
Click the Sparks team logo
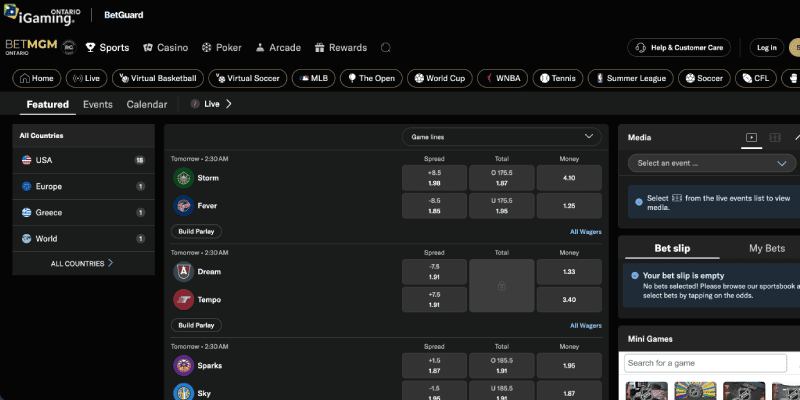(183, 365)
